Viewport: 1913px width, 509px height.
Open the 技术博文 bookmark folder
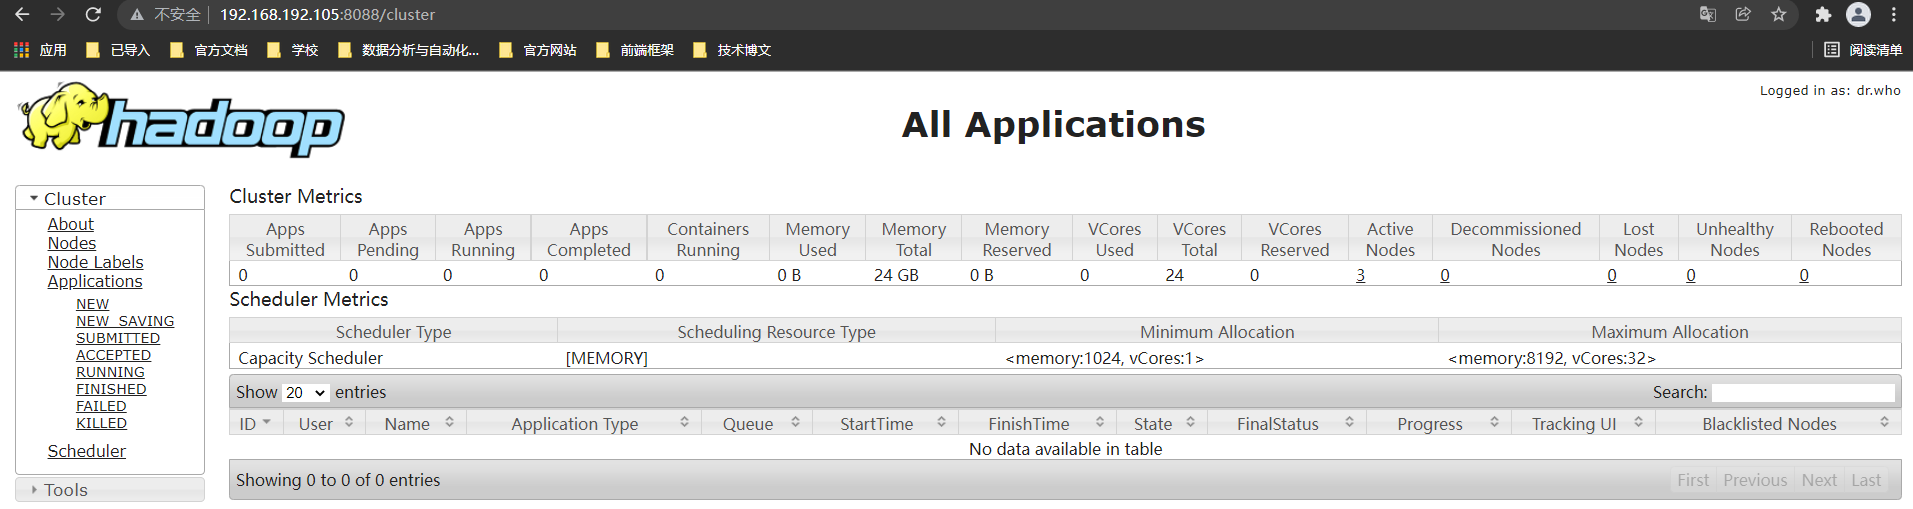(731, 50)
